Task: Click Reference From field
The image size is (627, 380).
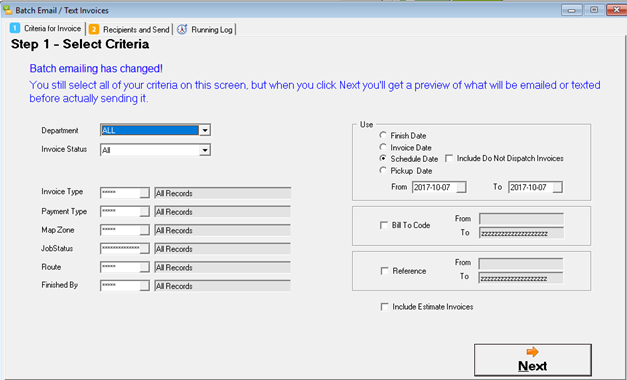Action: [521, 264]
